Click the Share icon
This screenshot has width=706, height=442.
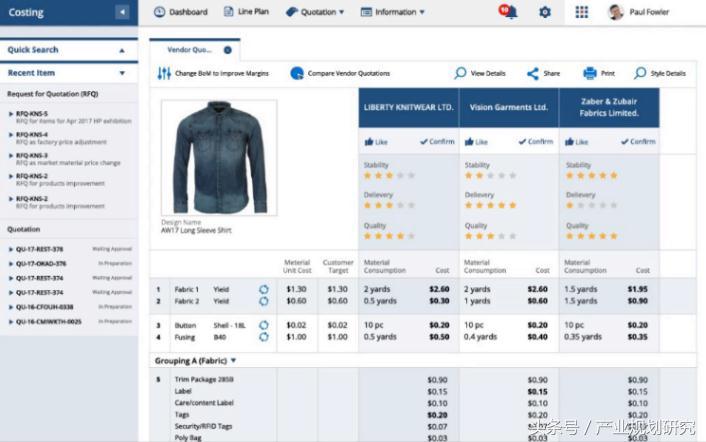tap(533, 73)
